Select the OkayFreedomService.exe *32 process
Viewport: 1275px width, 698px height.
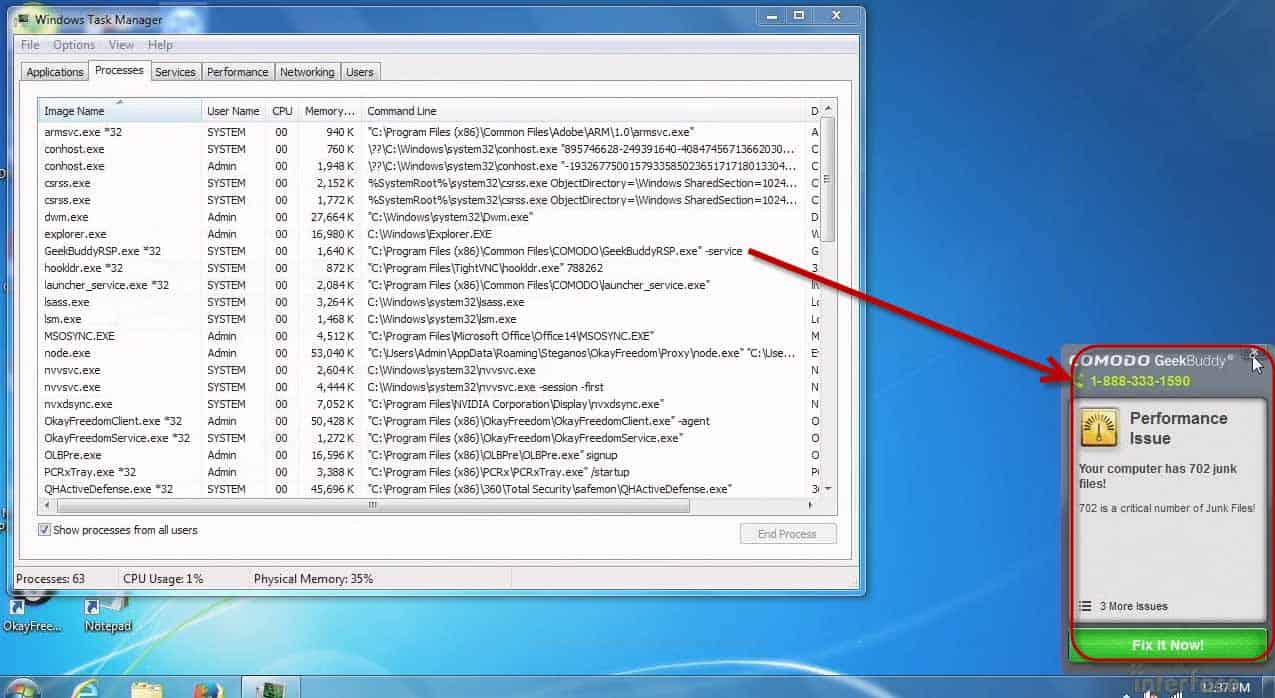tap(429, 438)
